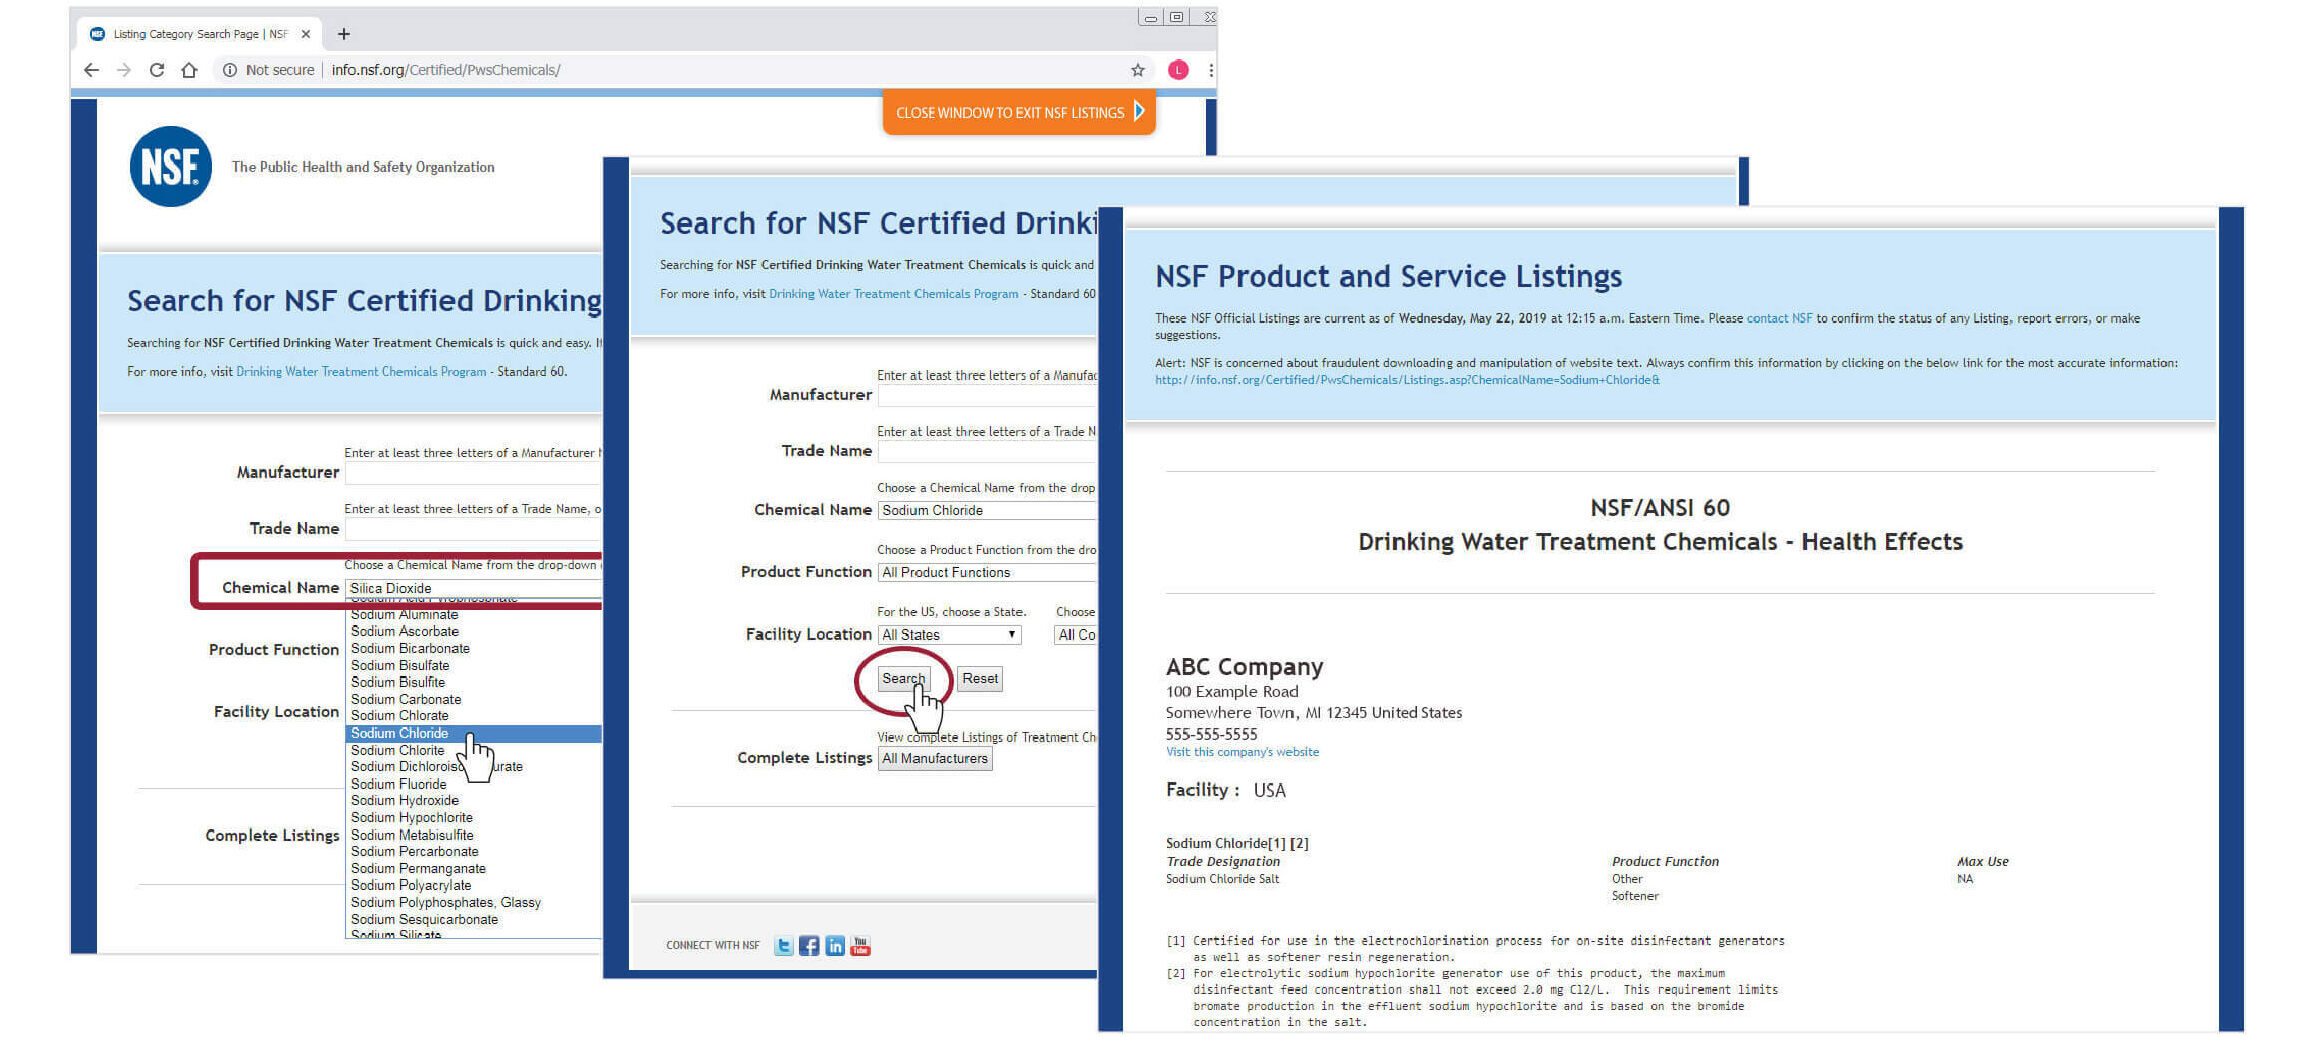
Task: Select Sodium Chloride from the chemical list
Action: tap(400, 733)
